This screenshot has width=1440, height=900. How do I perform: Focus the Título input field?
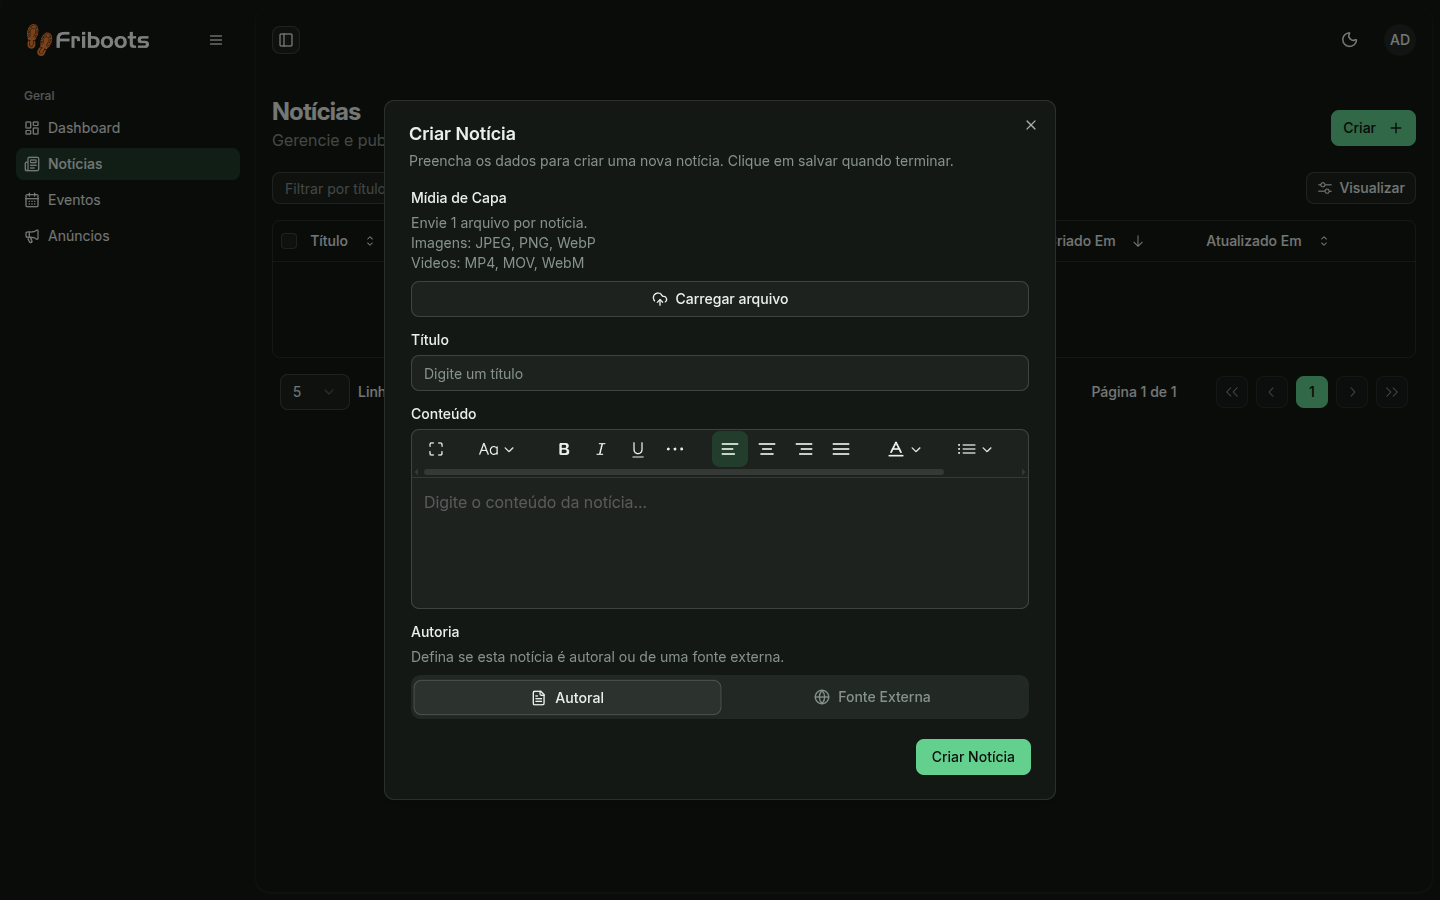tap(720, 373)
